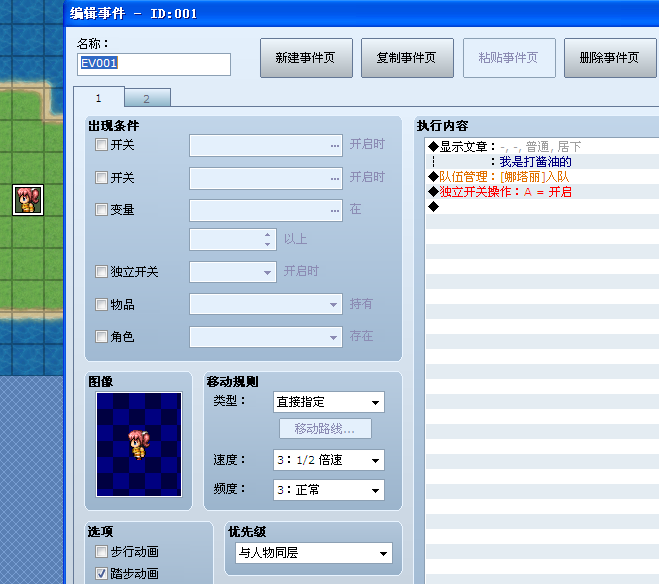Image resolution: width=659 pixels, height=584 pixels.
Task: Toggle the 步行动画 option checkbox
Action: [x=101, y=552]
